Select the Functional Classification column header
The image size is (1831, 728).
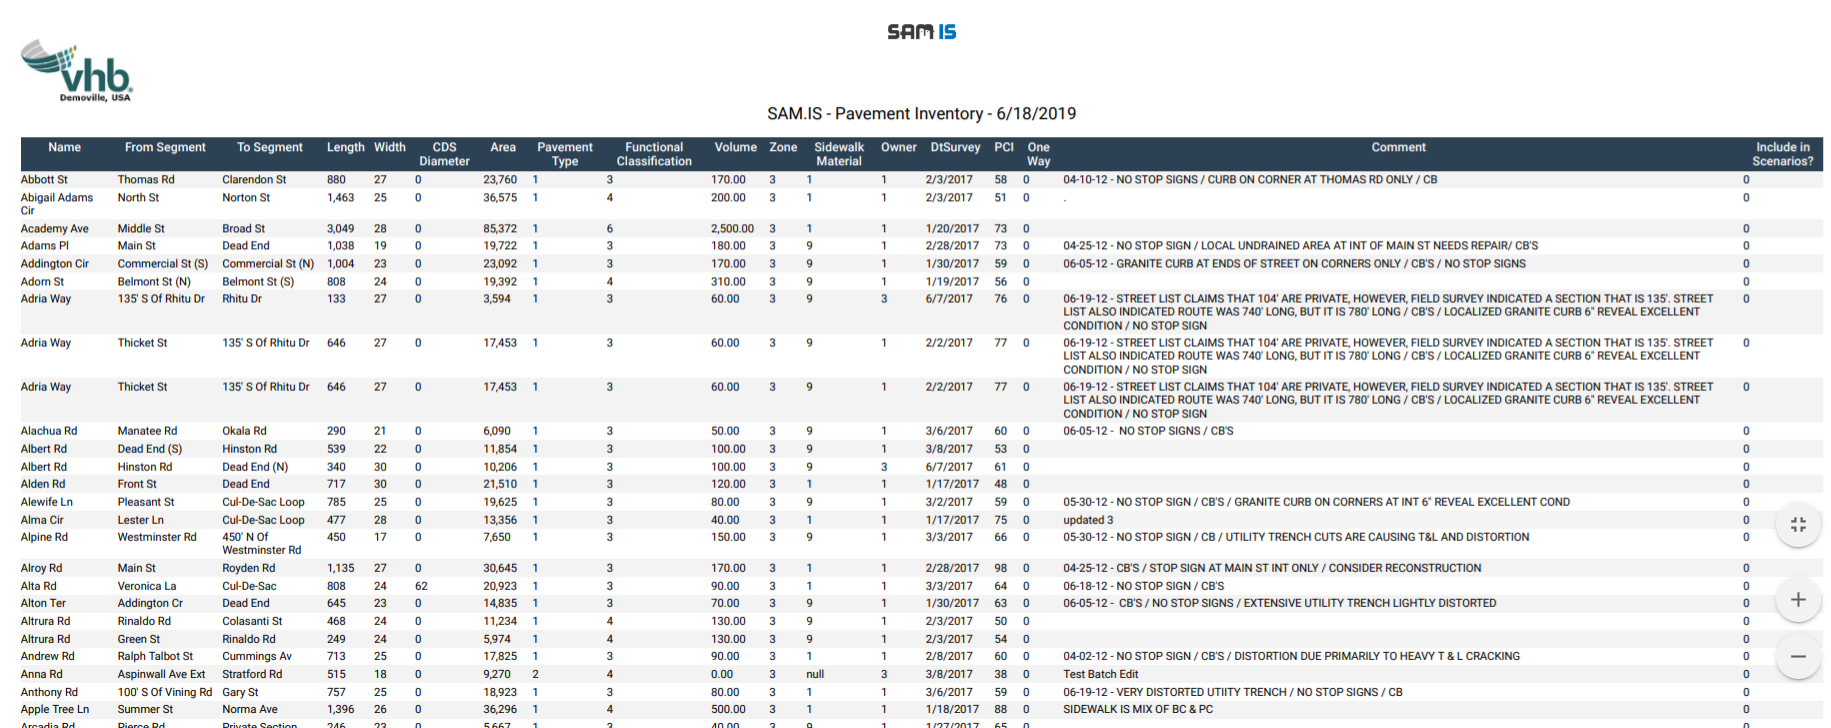tap(654, 154)
